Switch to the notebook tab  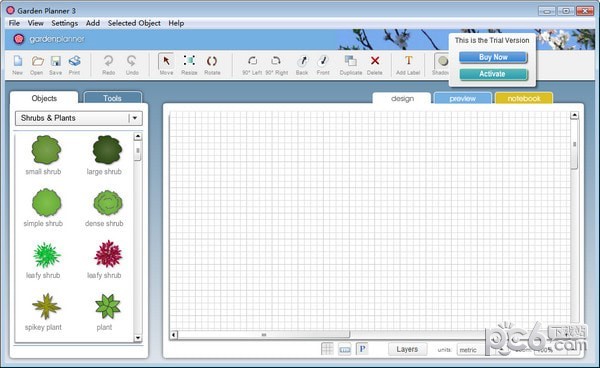(x=524, y=98)
